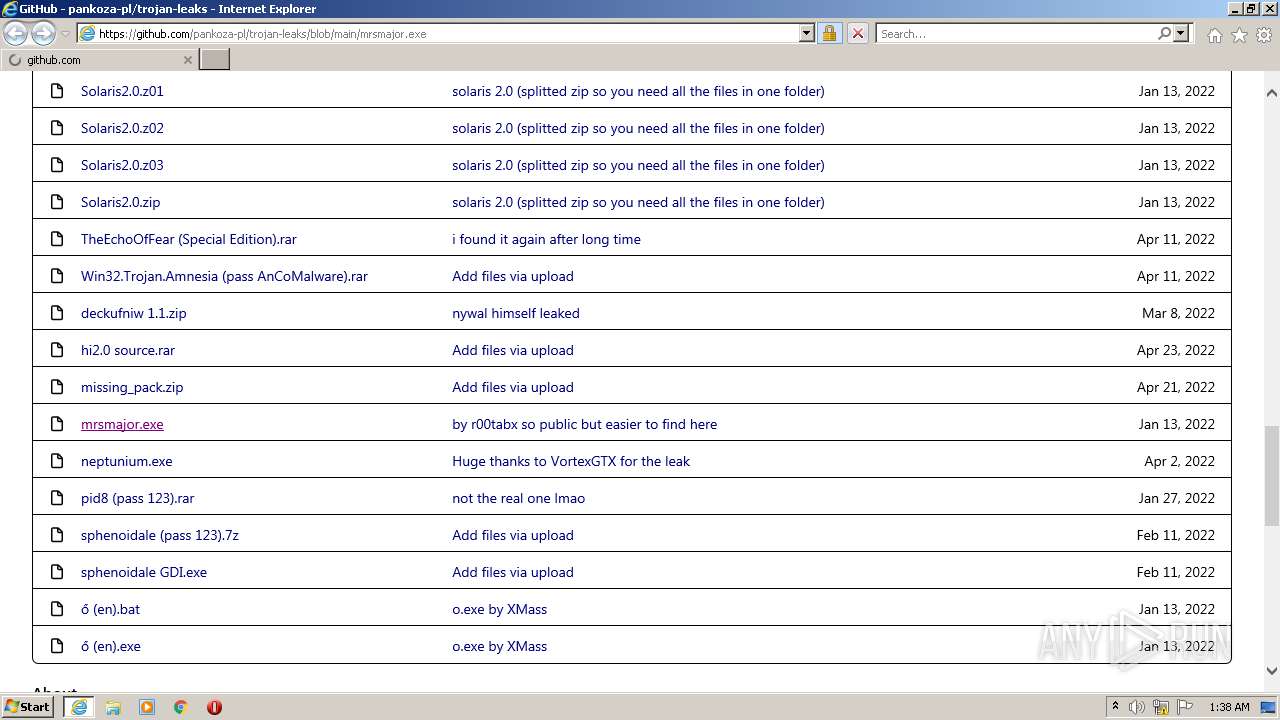Click the magnifier search icon
Image resolution: width=1280 pixels, height=720 pixels.
pos(1164,33)
